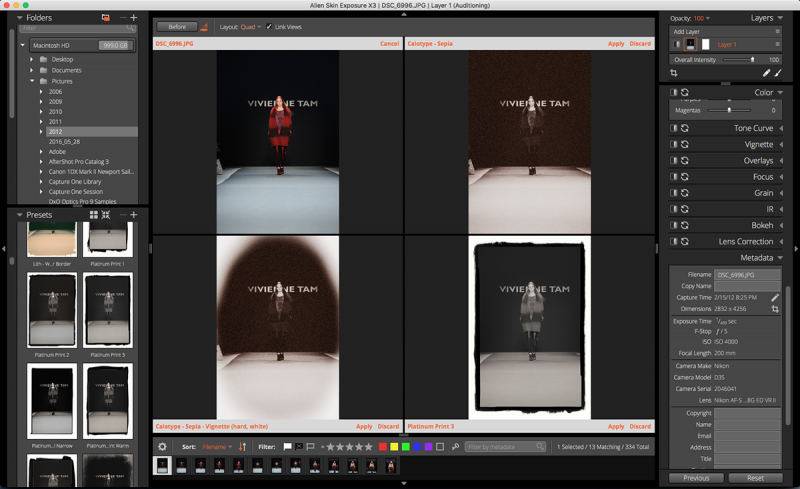The height and width of the screenshot is (489, 800).
Task: Expand the Tone Curve panel
Action: click(781, 128)
